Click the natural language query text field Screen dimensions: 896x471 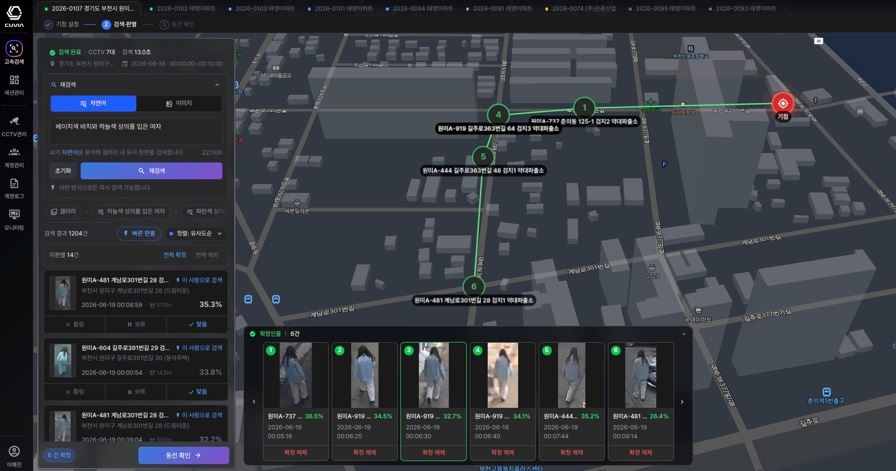click(x=136, y=132)
